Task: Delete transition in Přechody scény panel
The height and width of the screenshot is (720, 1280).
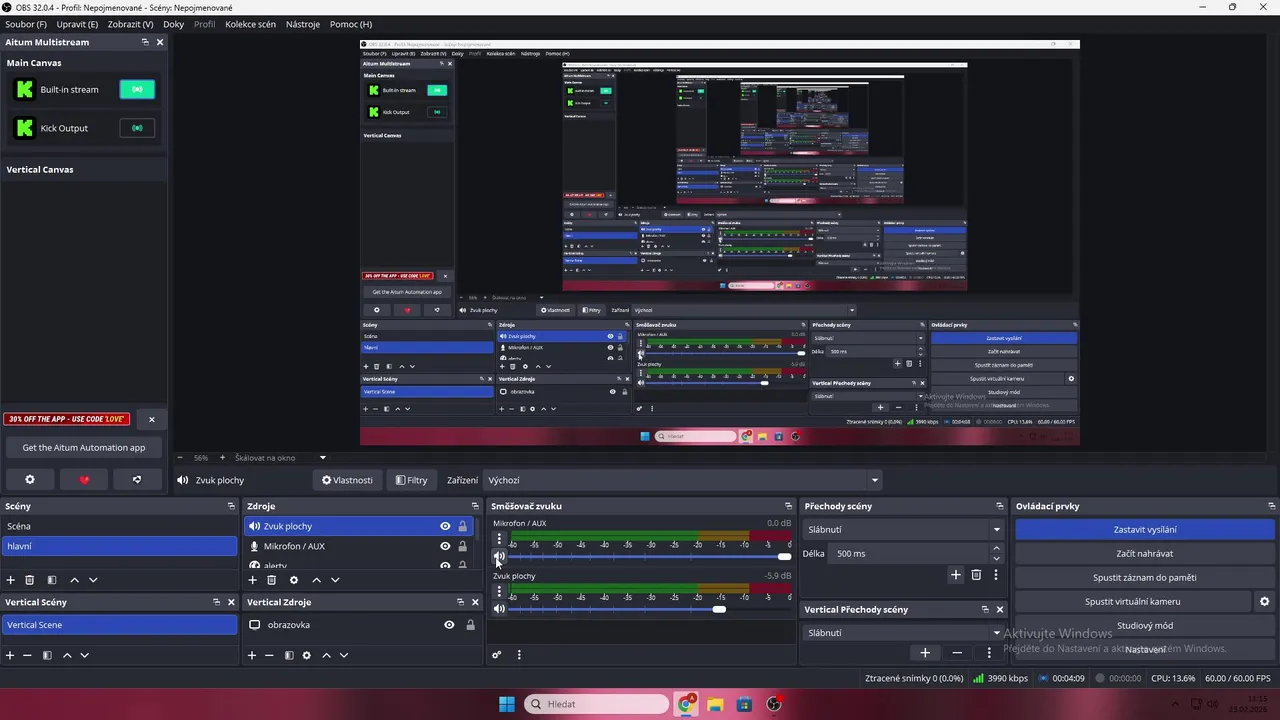Action: [977, 575]
